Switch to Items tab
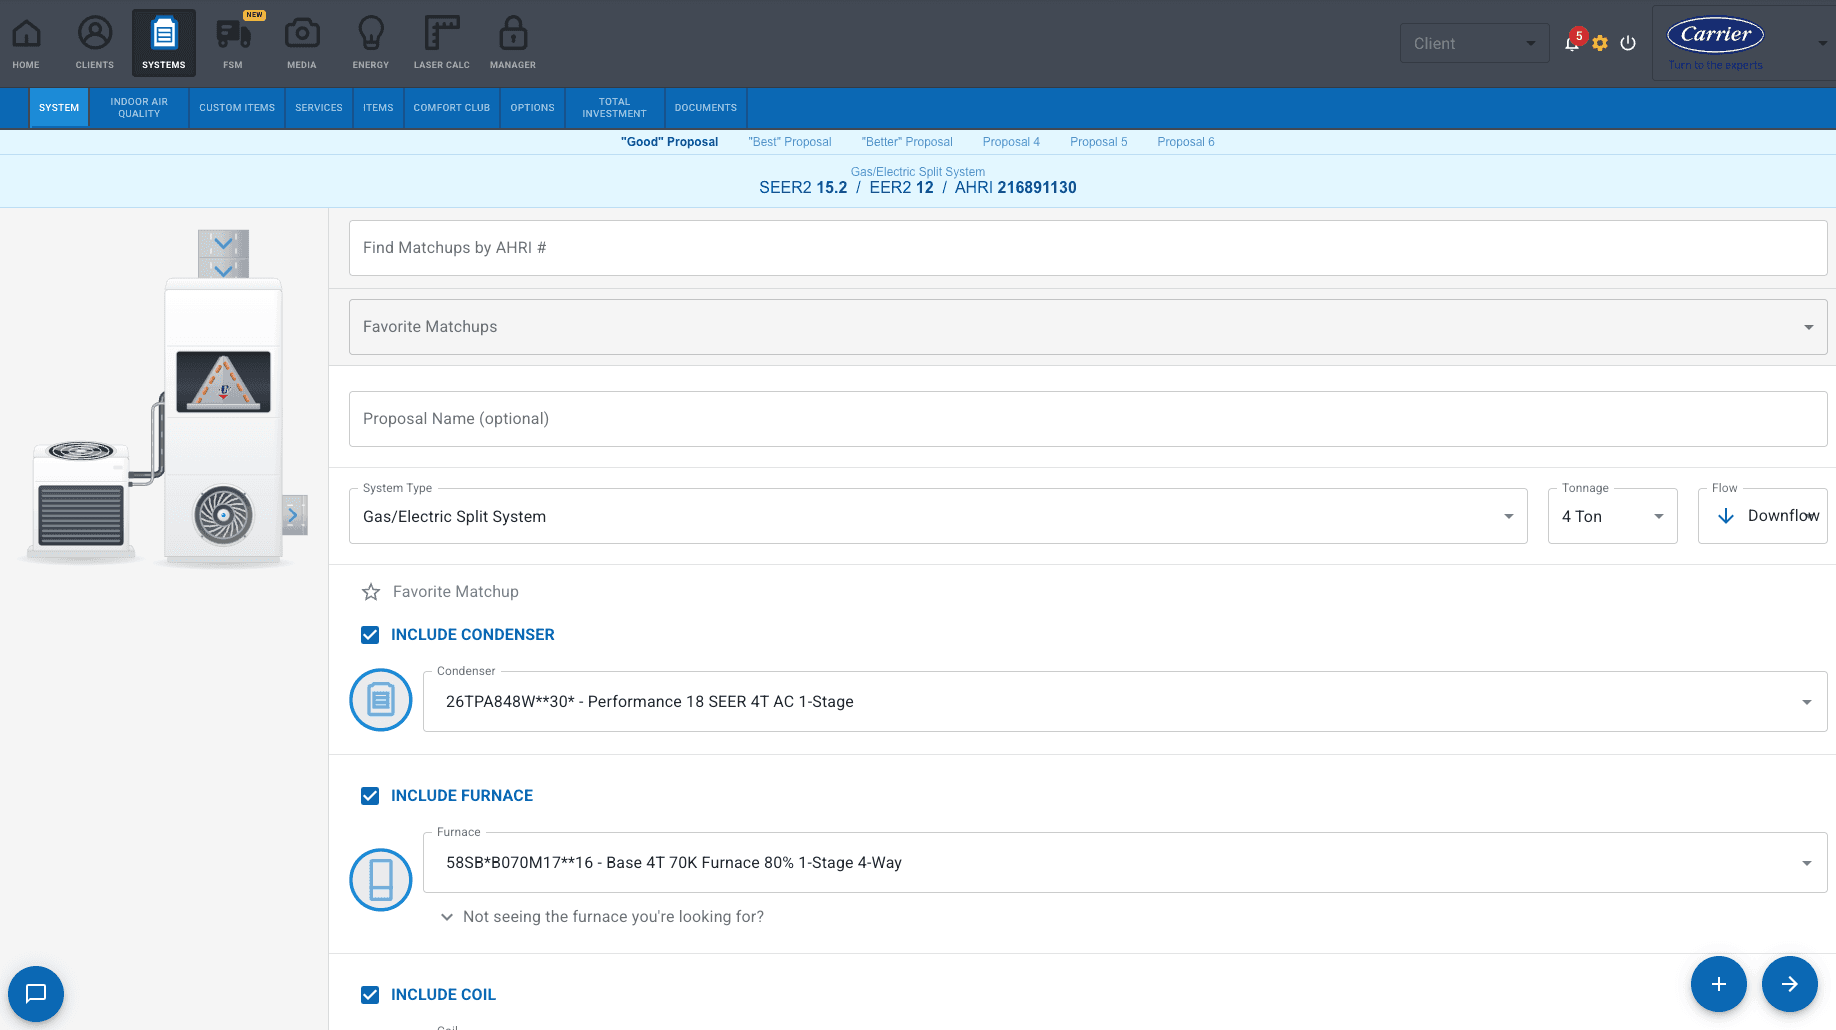Viewport: 1836px width, 1030px height. tap(378, 108)
